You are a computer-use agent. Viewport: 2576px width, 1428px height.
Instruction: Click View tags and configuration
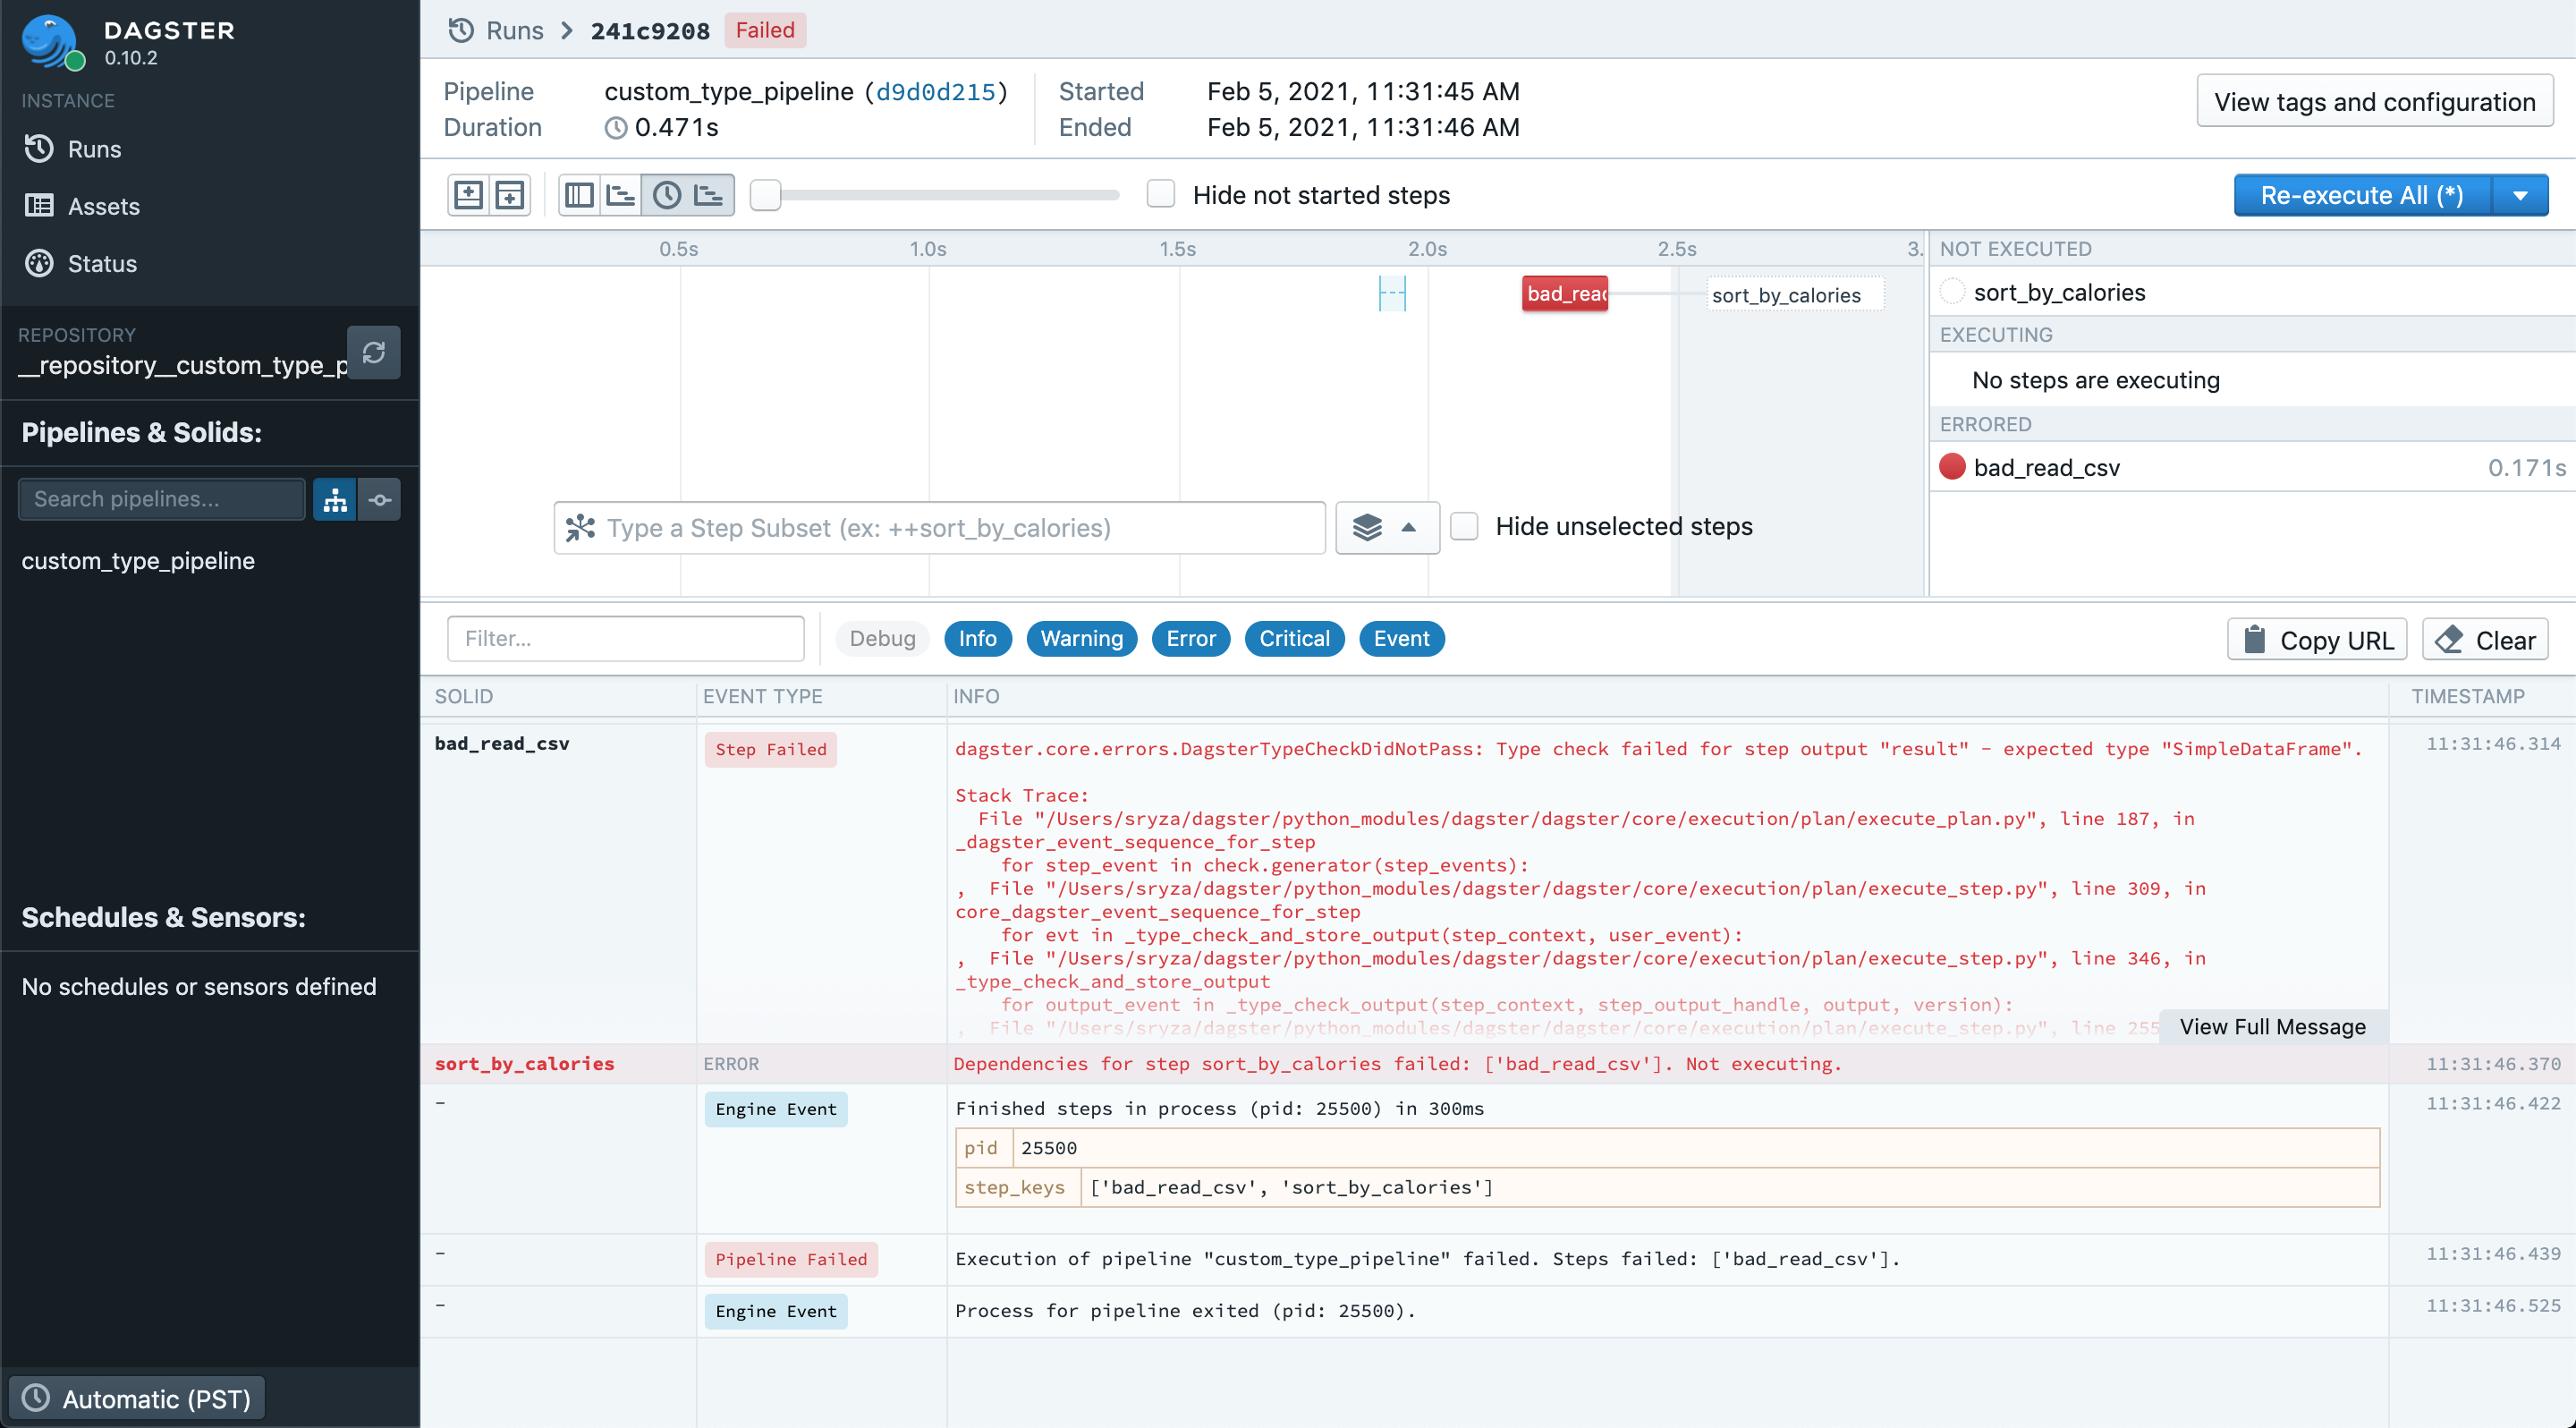point(2374,101)
